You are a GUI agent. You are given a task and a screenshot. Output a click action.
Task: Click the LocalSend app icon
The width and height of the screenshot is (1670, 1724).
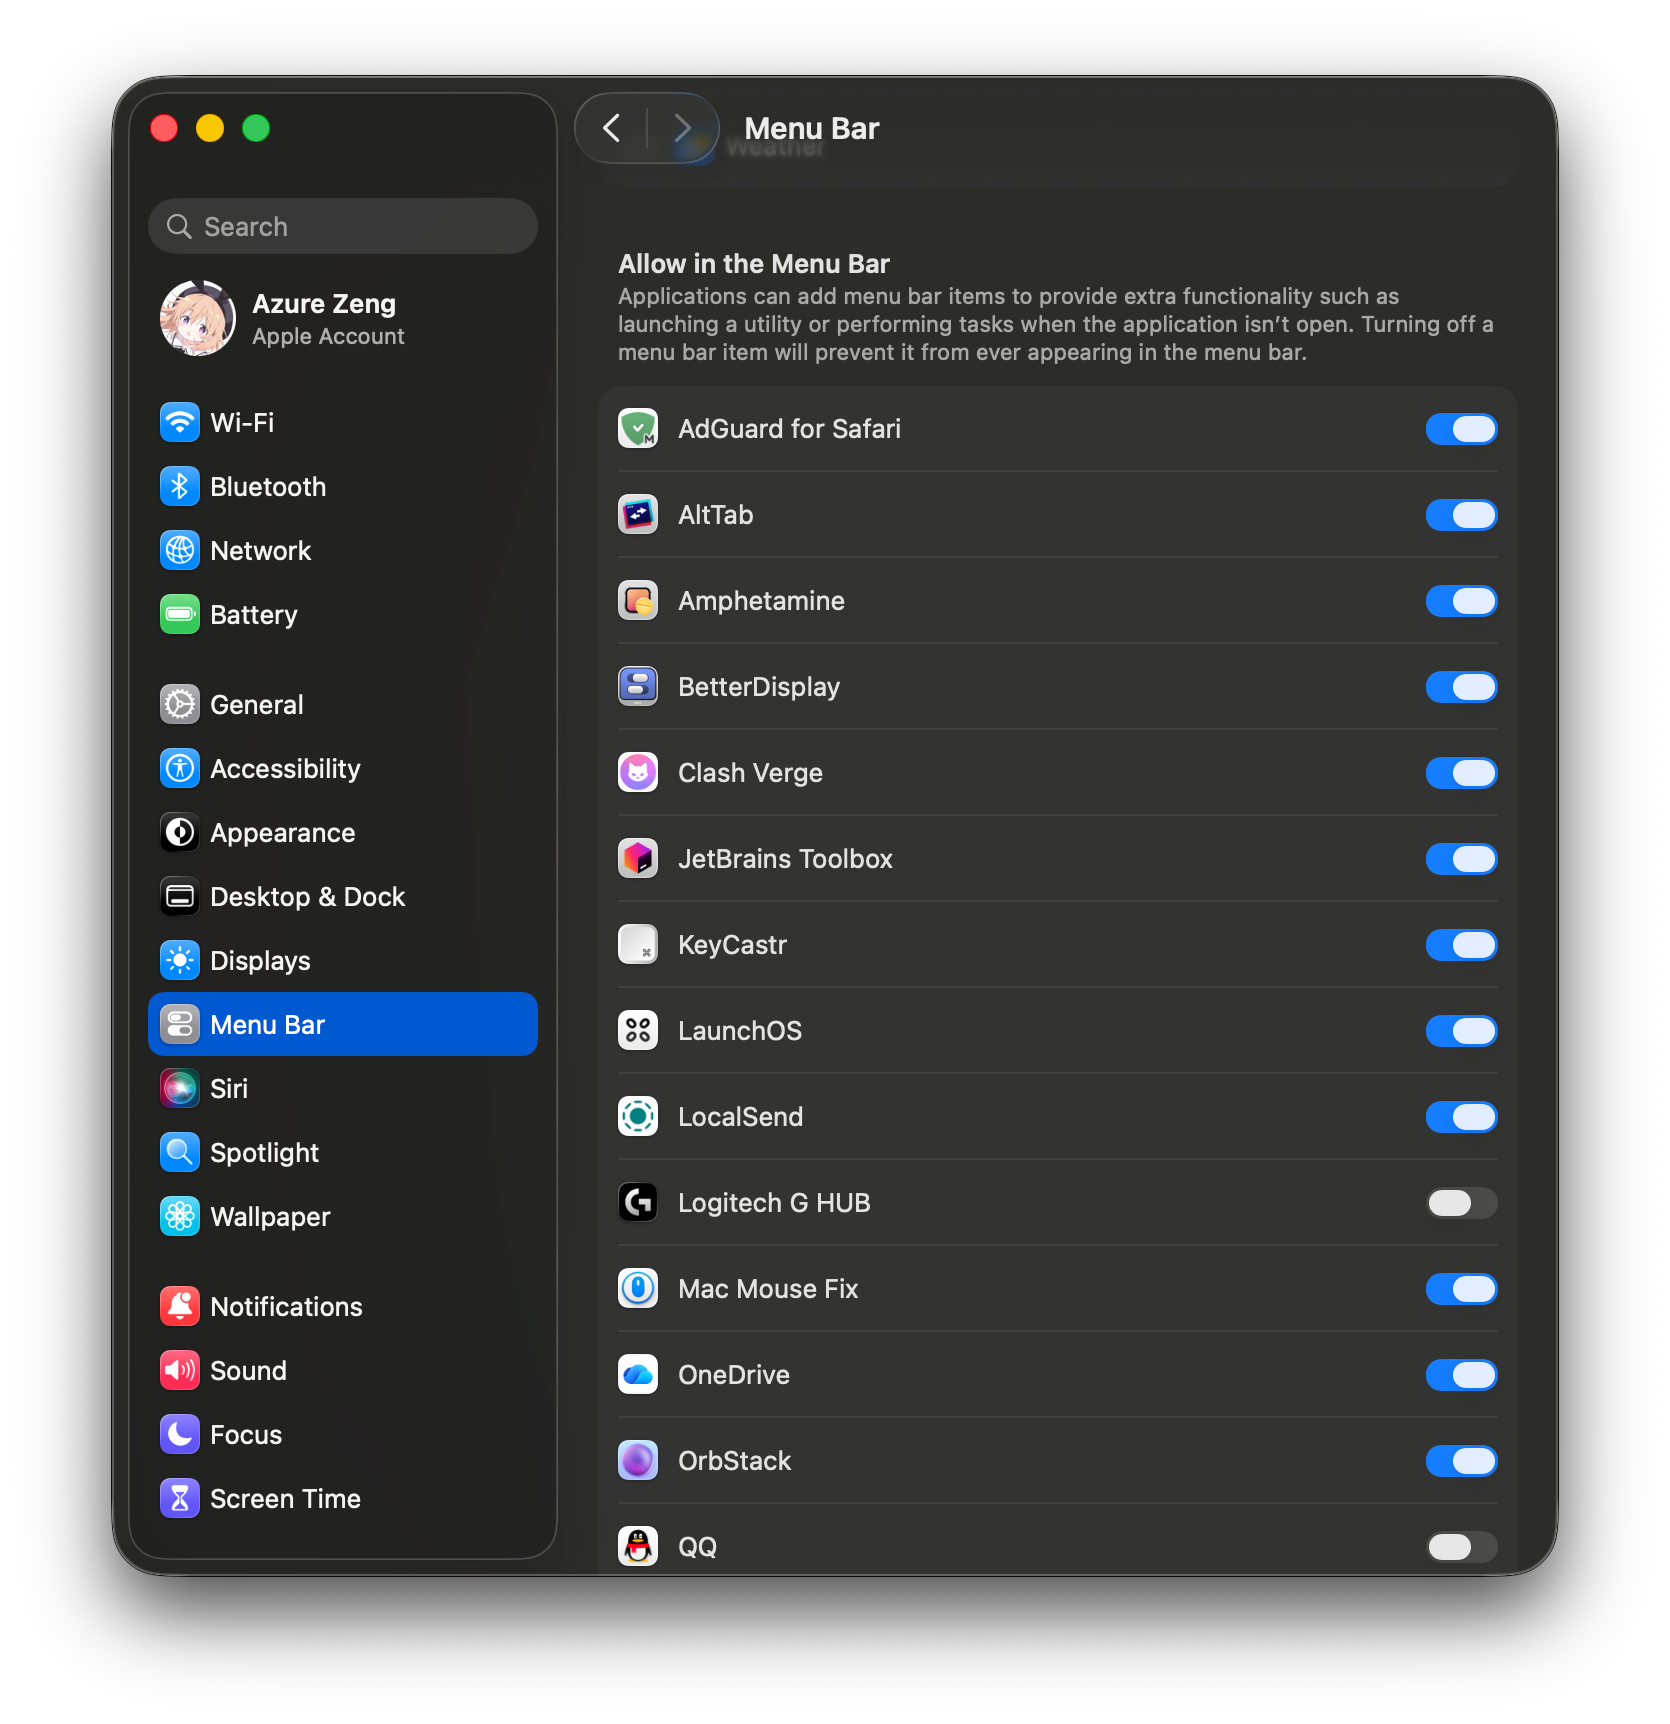[x=638, y=1117]
